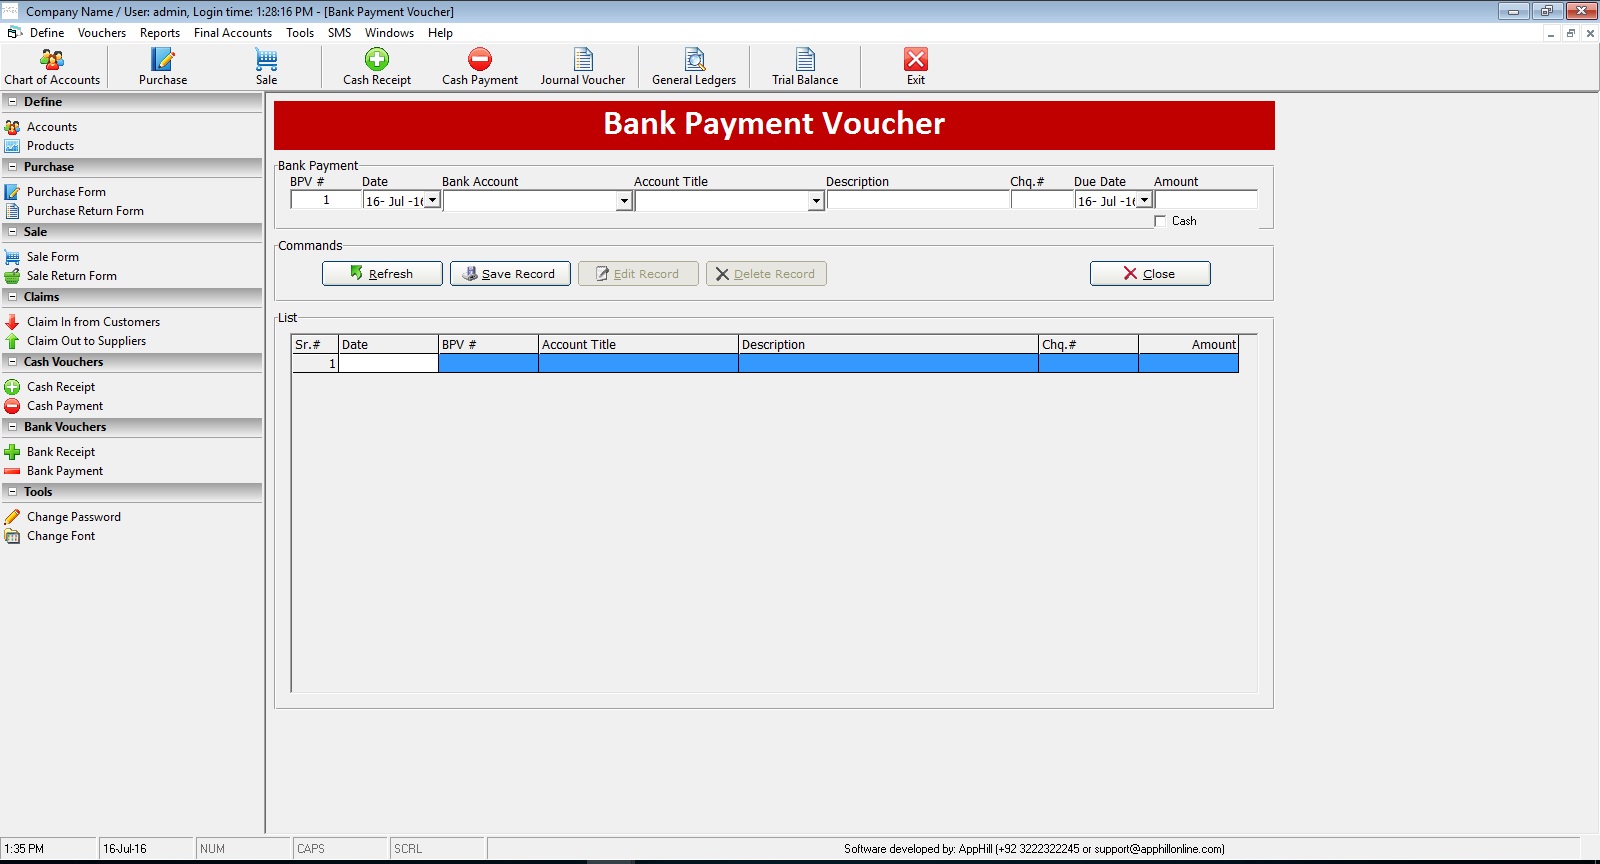The width and height of the screenshot is (1600, 864).
Task: Select Bank Receipt in the sidebar
Action: point(61,452)
